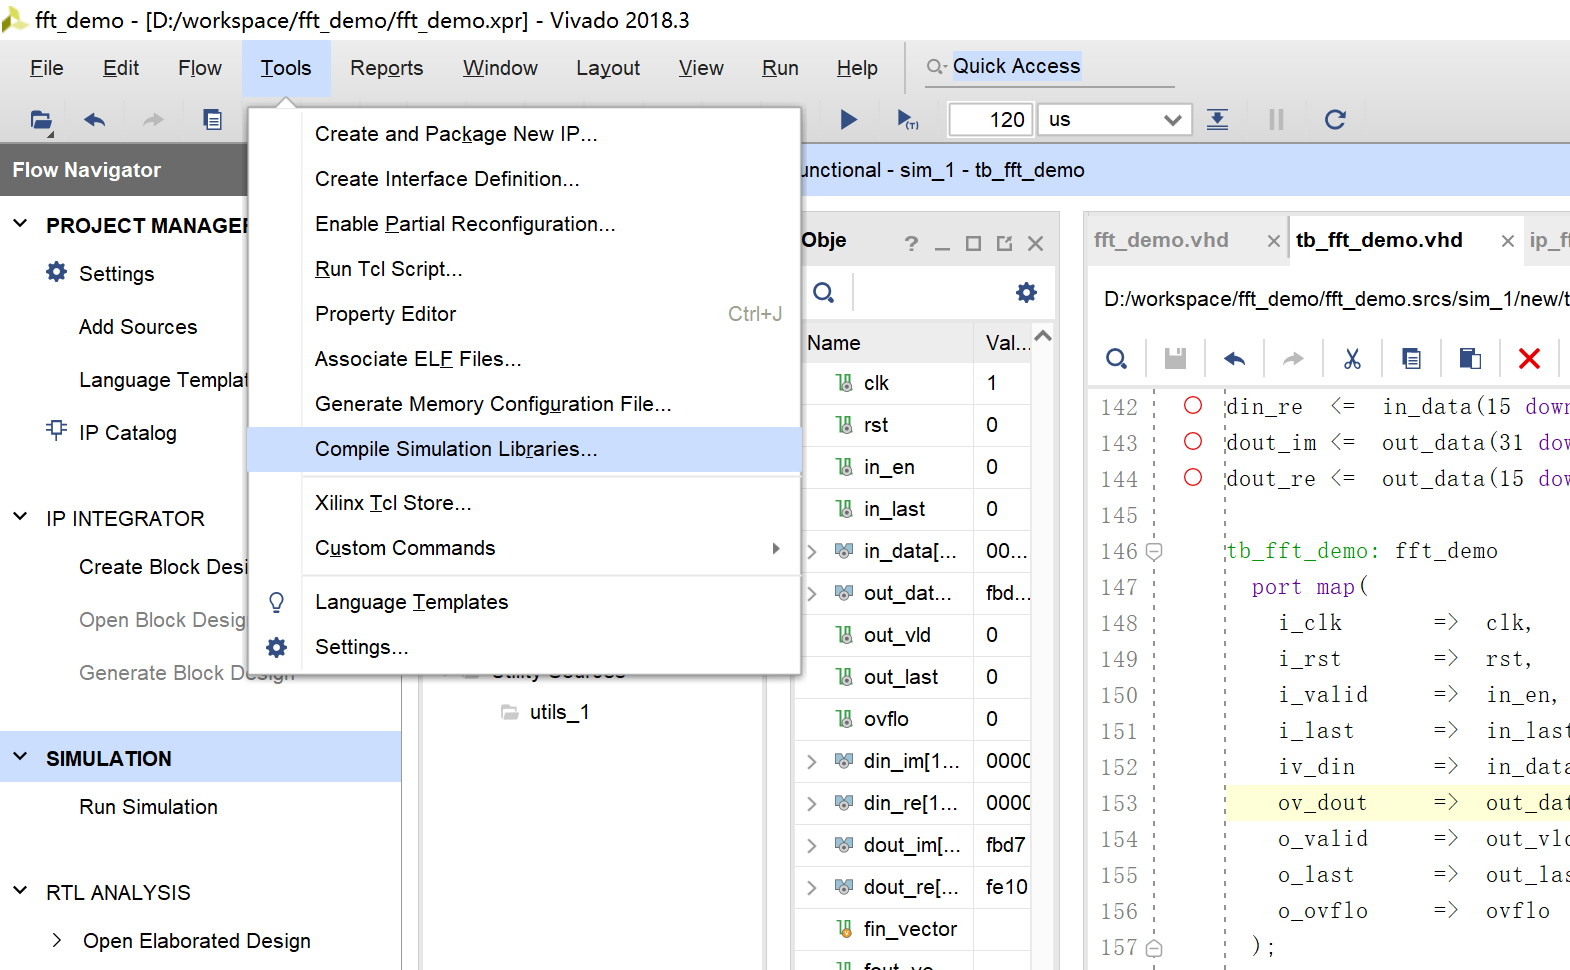Image resolution: width=1570 pixels, height=970 pixels.
Task: Open the Custom Commands submenu
Action: coord(524,548)
